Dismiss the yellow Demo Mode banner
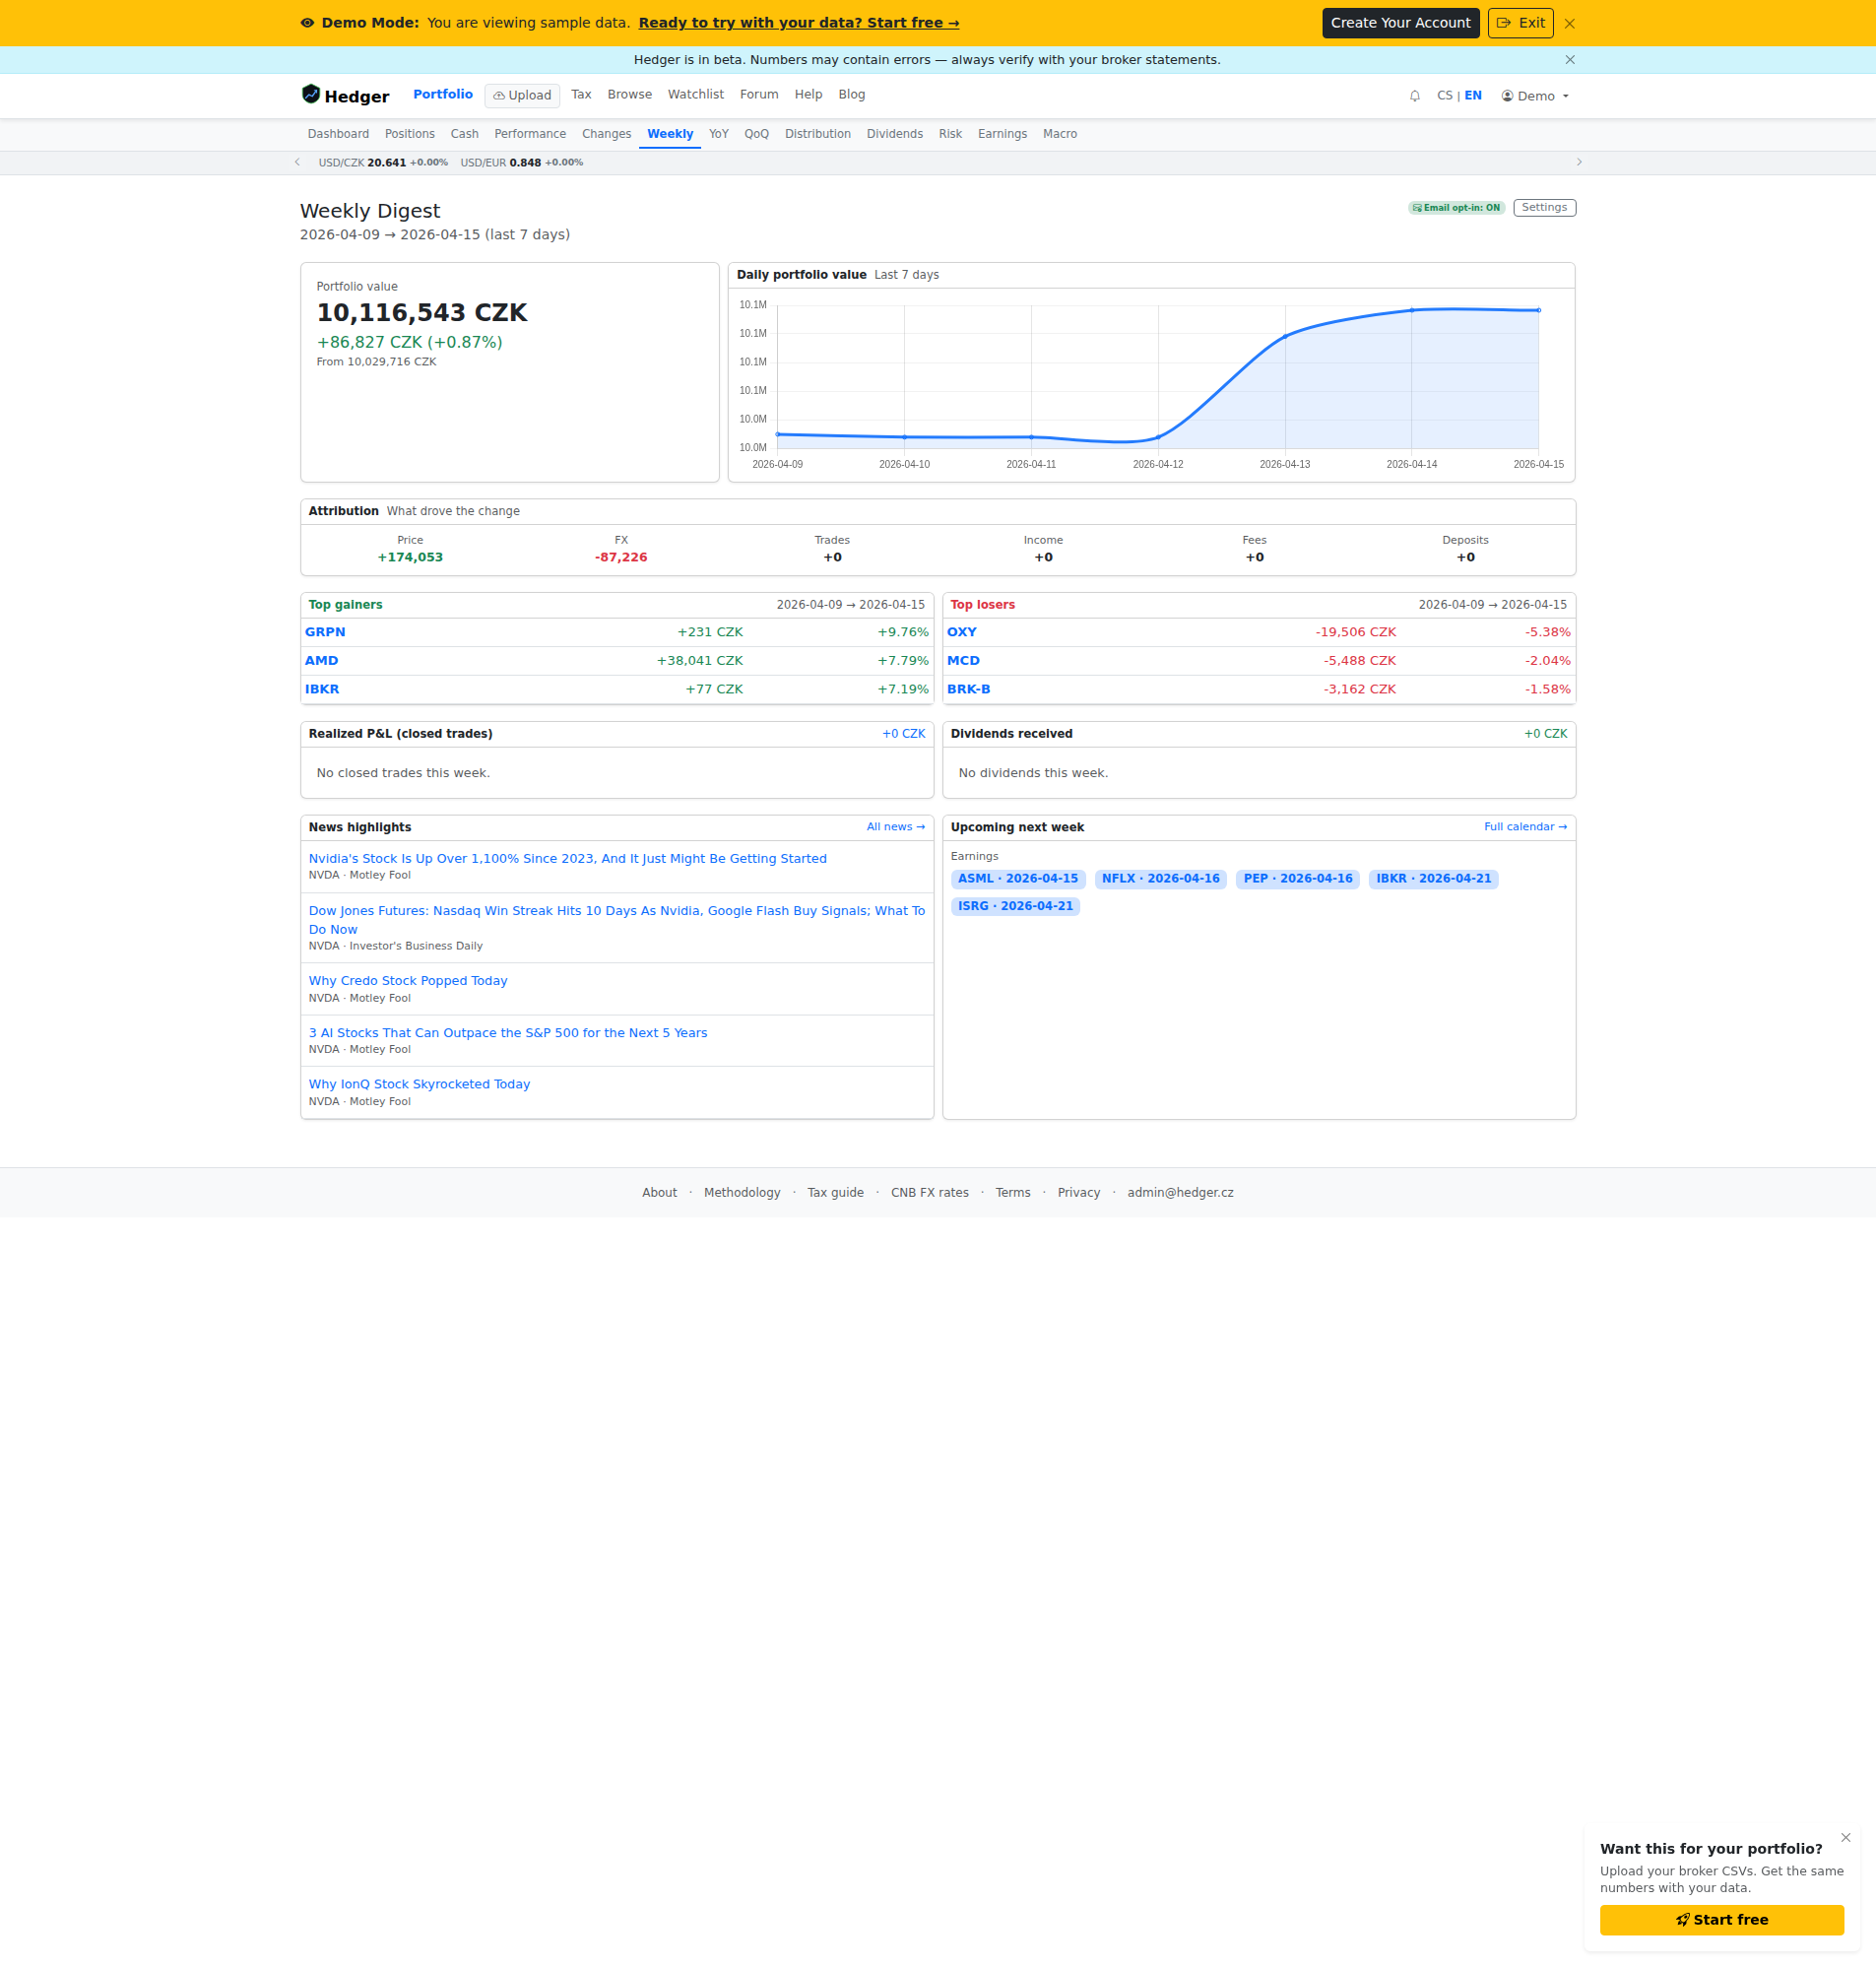 point(1569,24)
